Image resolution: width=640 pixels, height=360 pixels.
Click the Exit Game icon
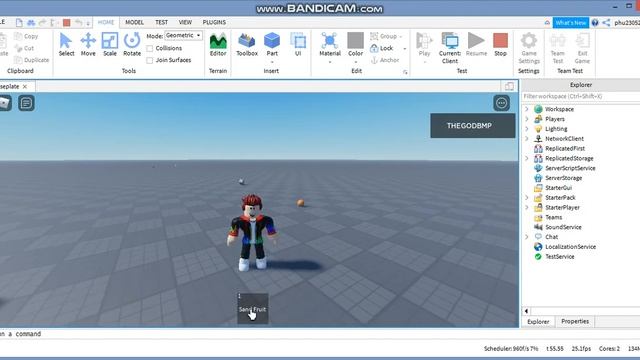582,48
